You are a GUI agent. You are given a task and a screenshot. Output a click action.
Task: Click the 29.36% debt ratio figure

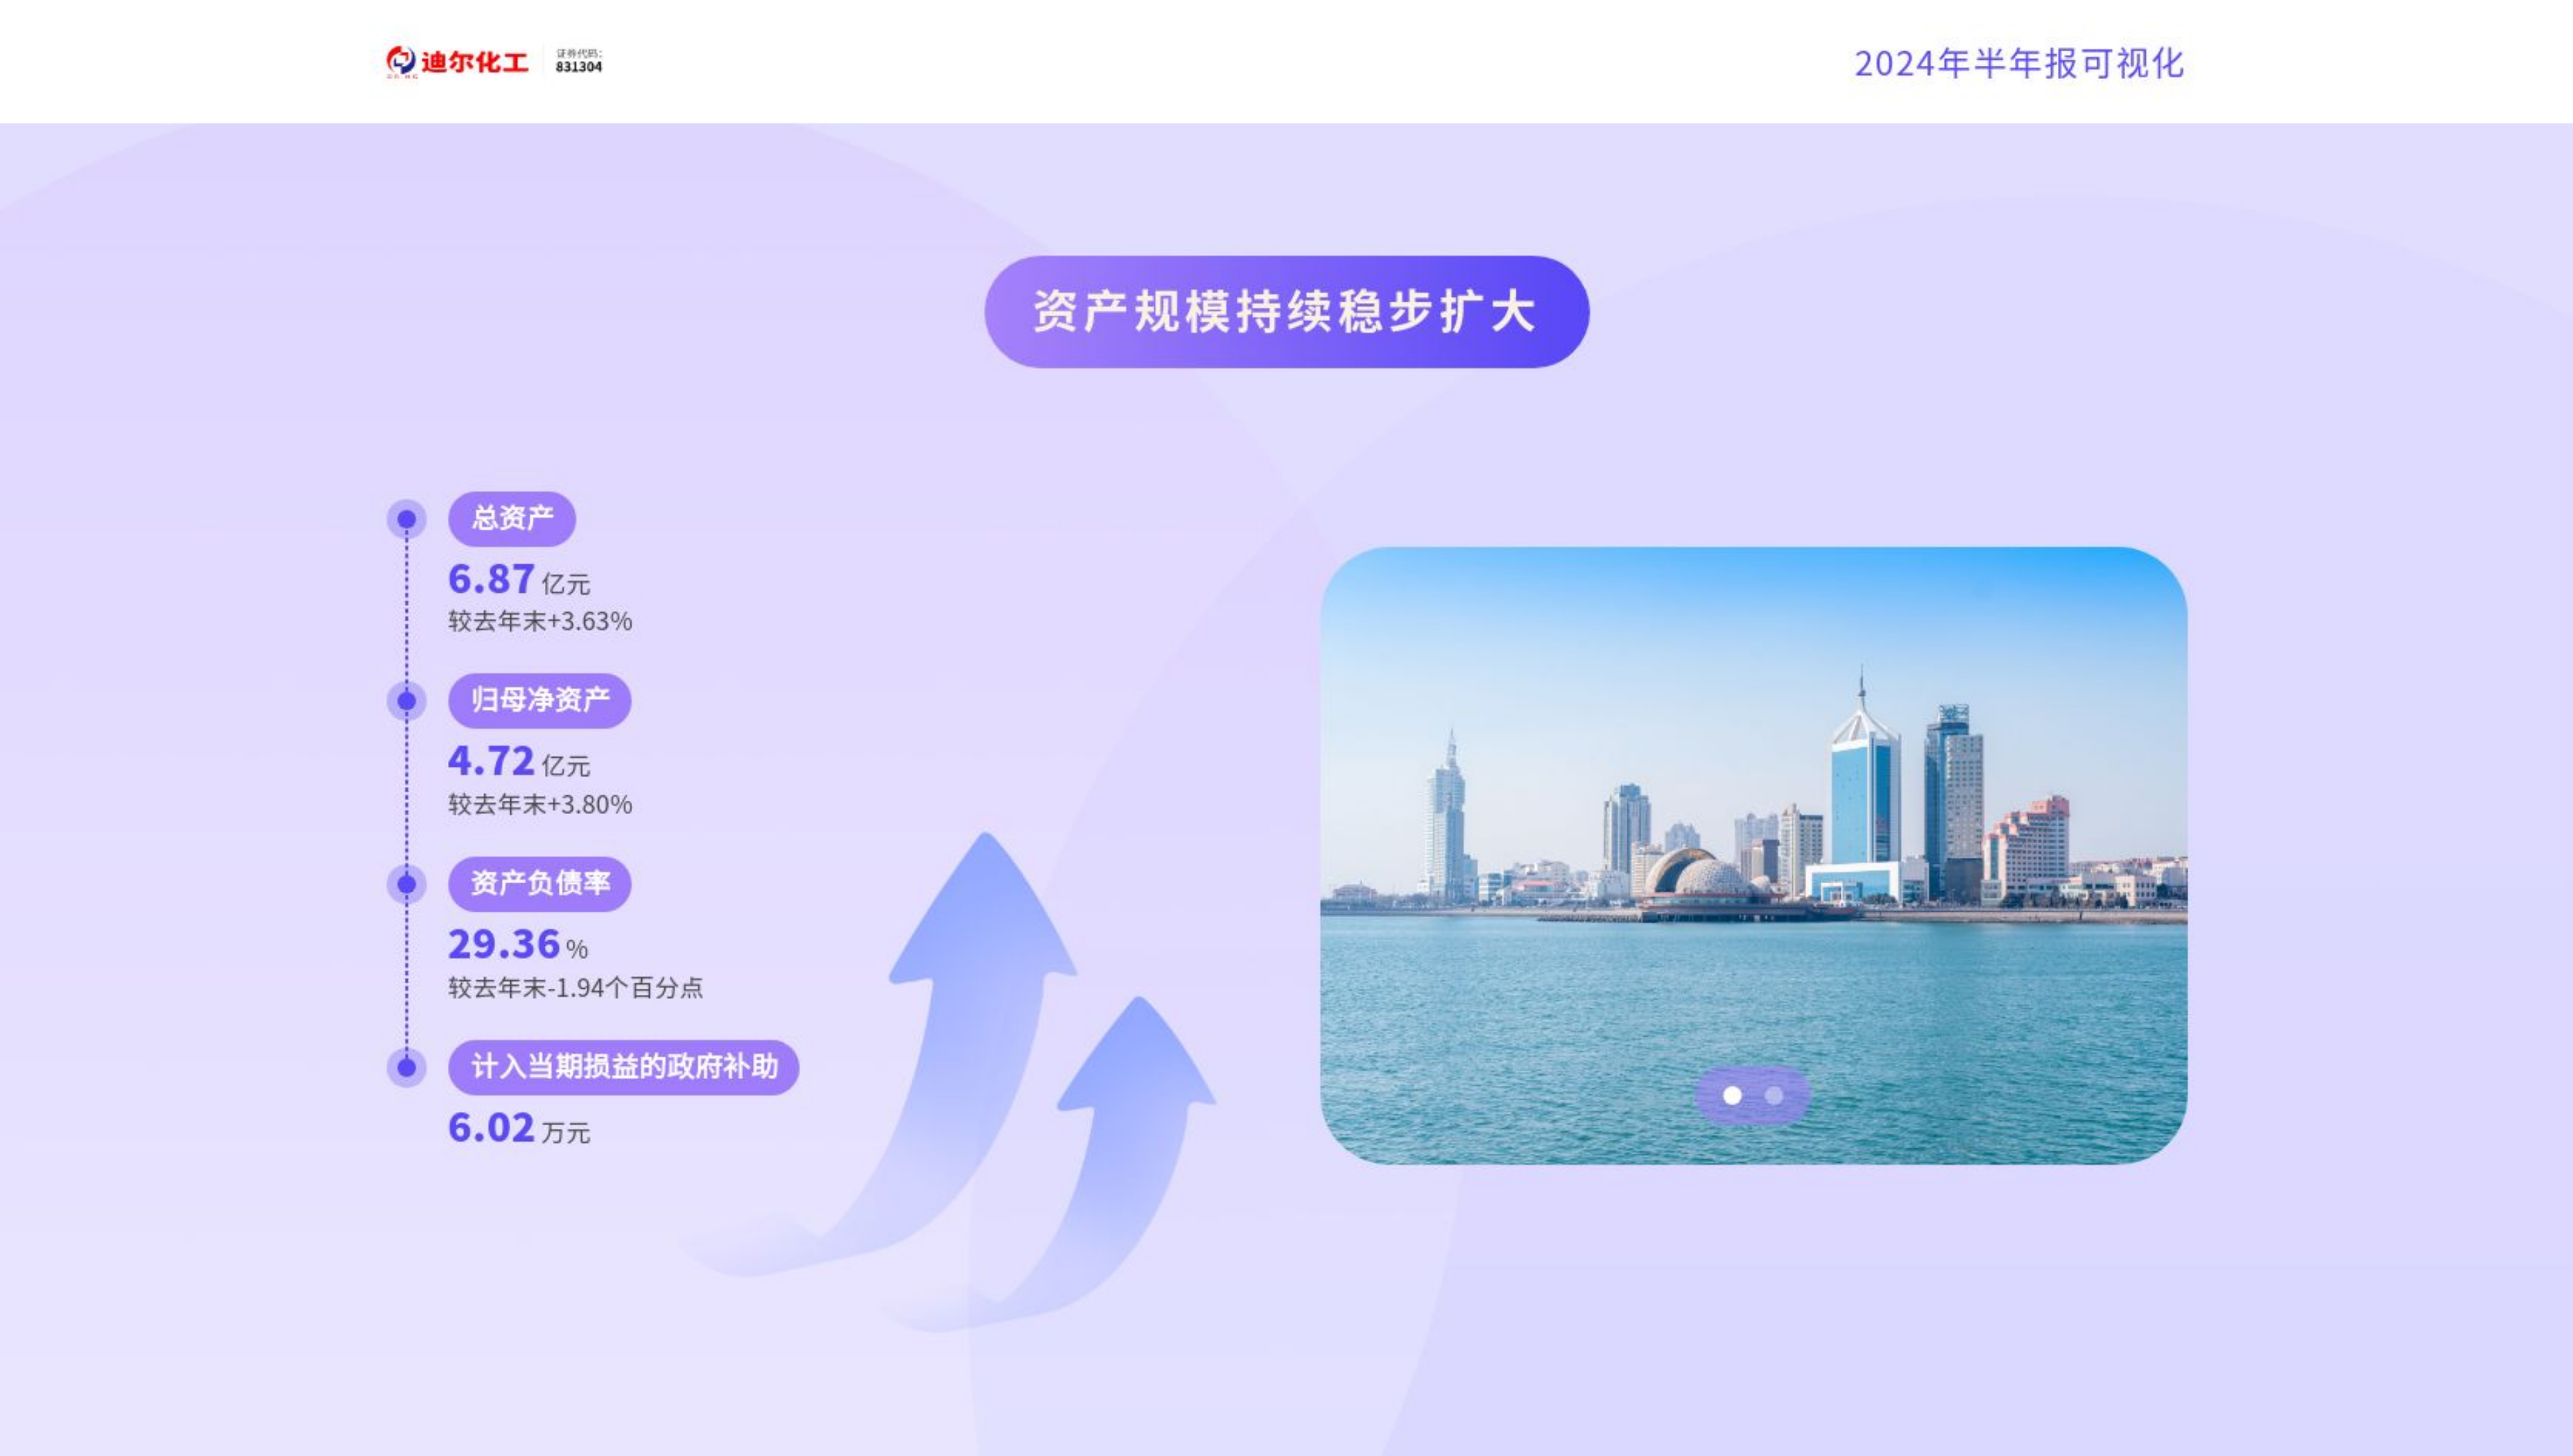[x=517, y=945]
